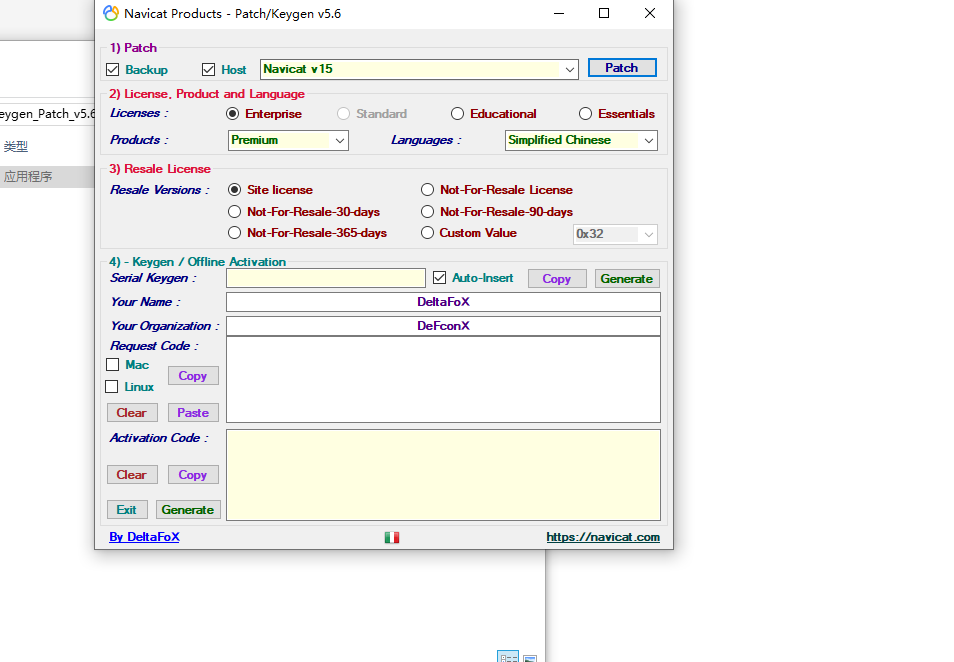The width and height of the screenshot is (954, 662).
Task: Visit the navicat.com link
Action: [x=603, y=536]
